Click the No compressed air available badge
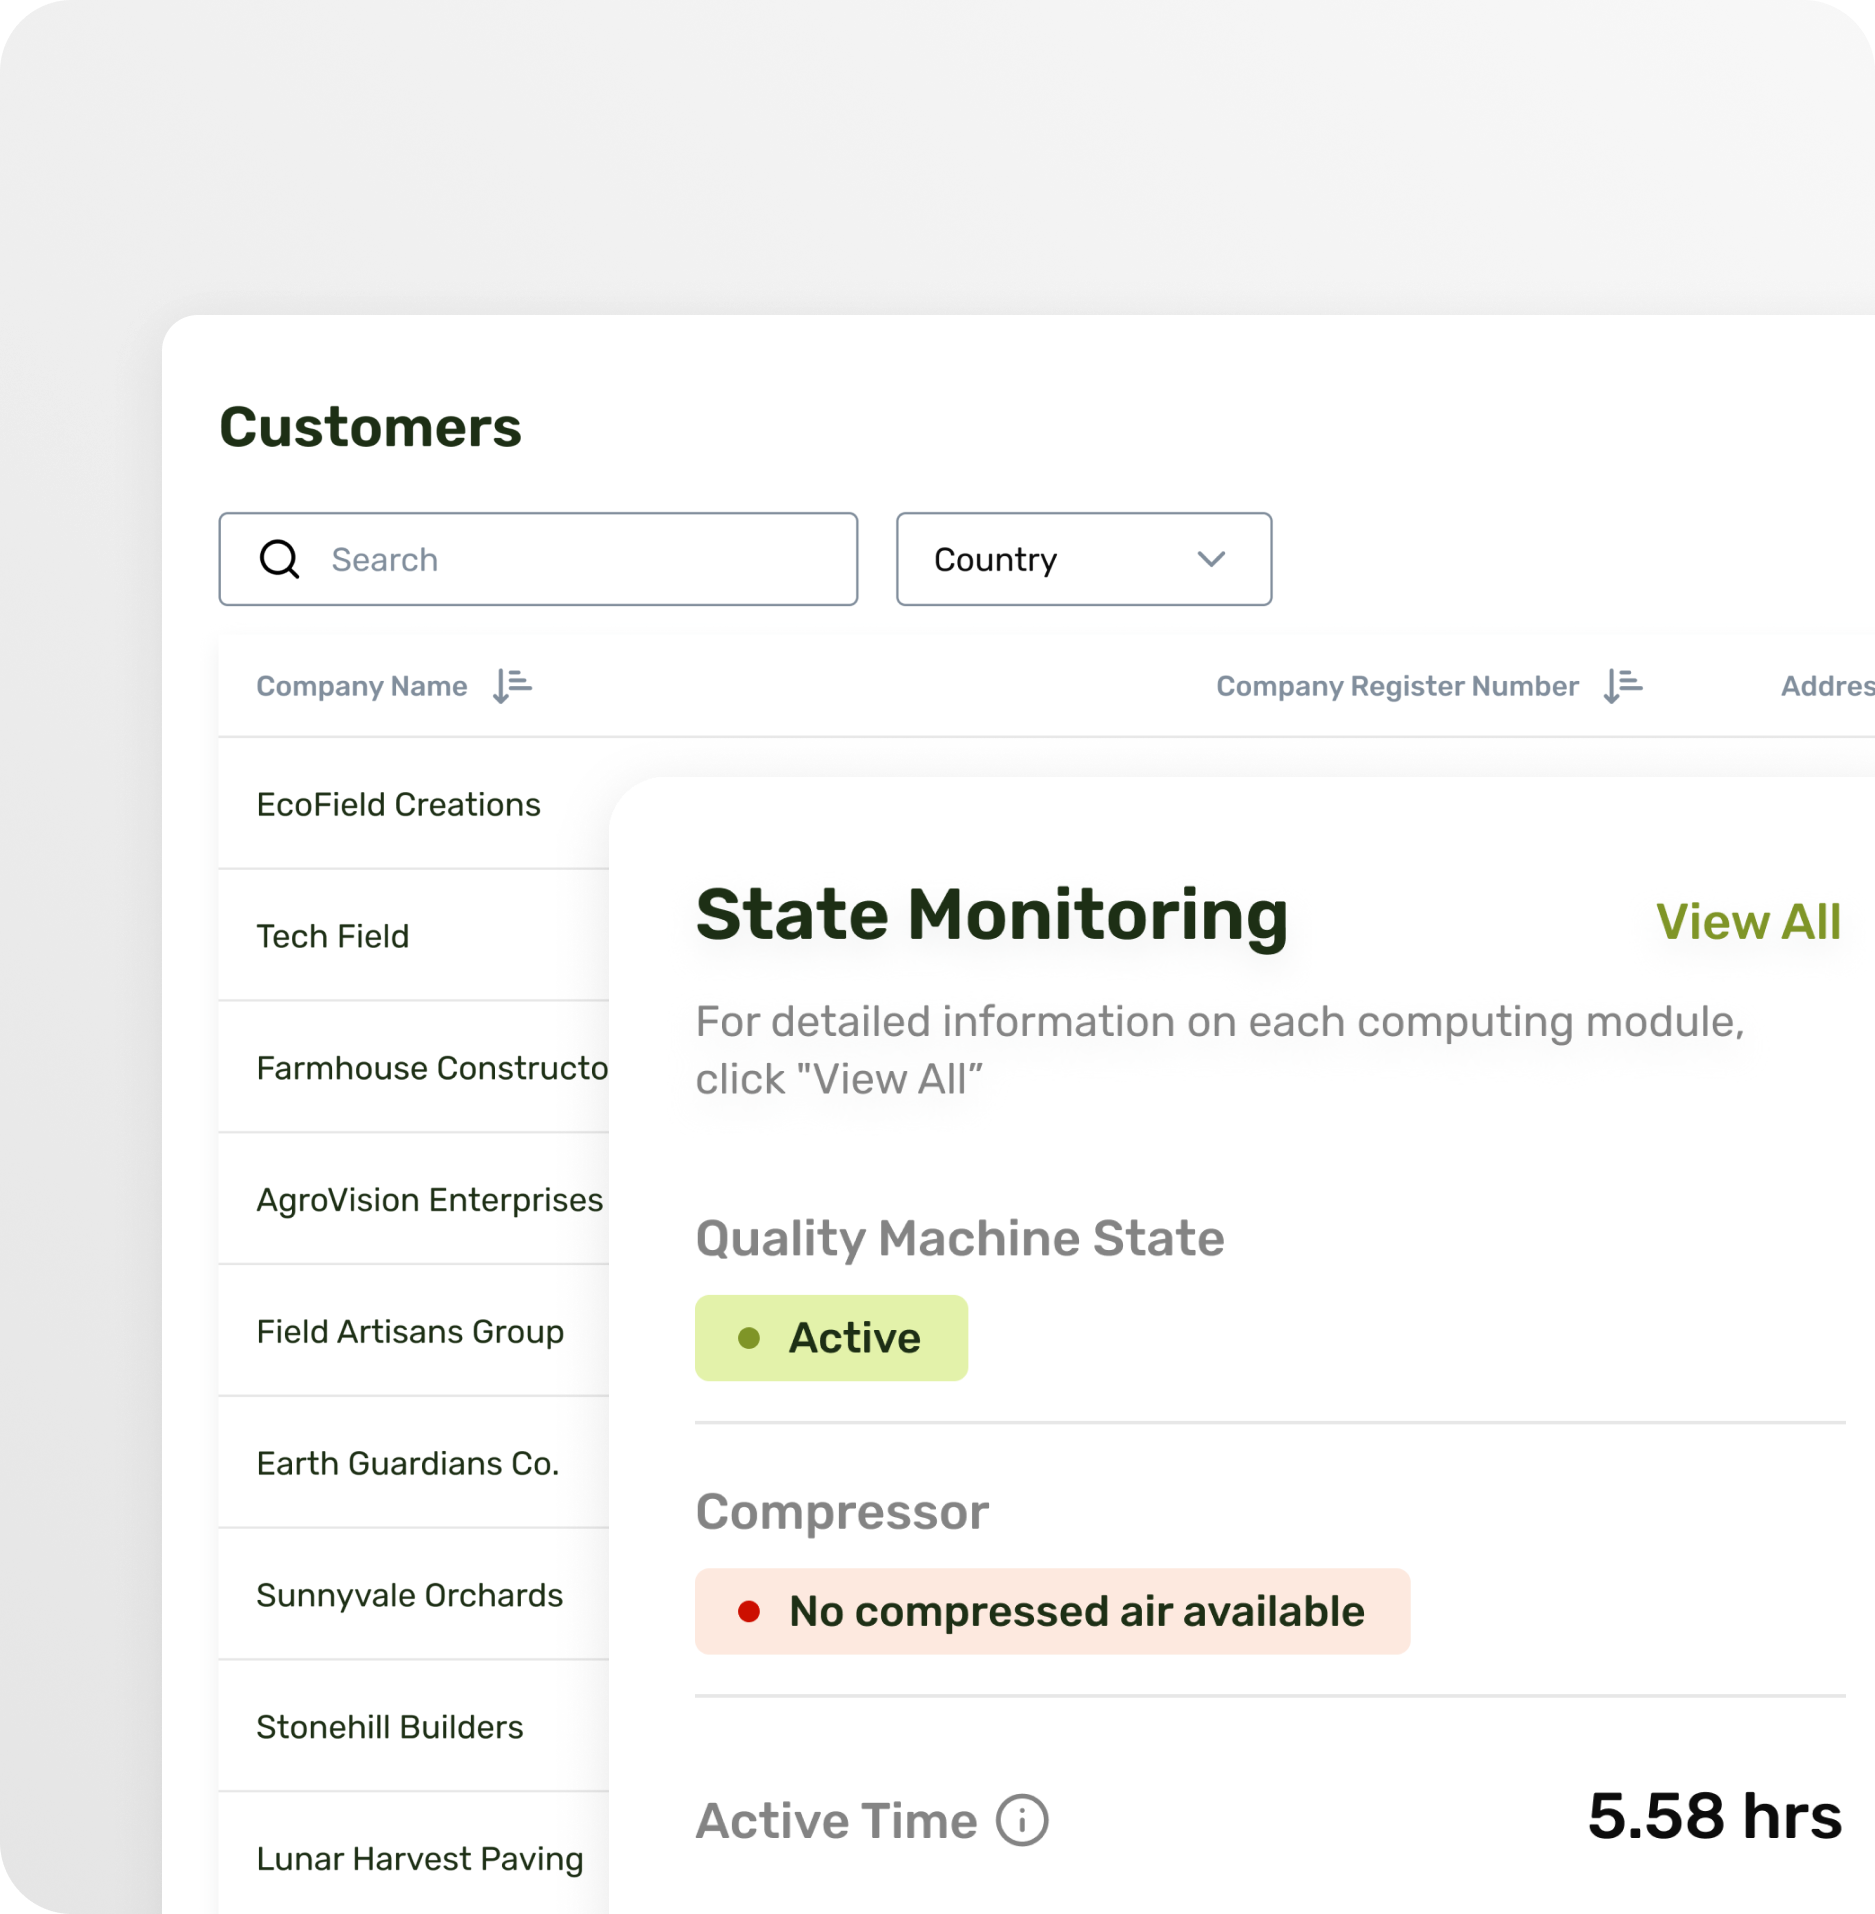The image size is (1875, 1914). (x=1052, y=1611)
